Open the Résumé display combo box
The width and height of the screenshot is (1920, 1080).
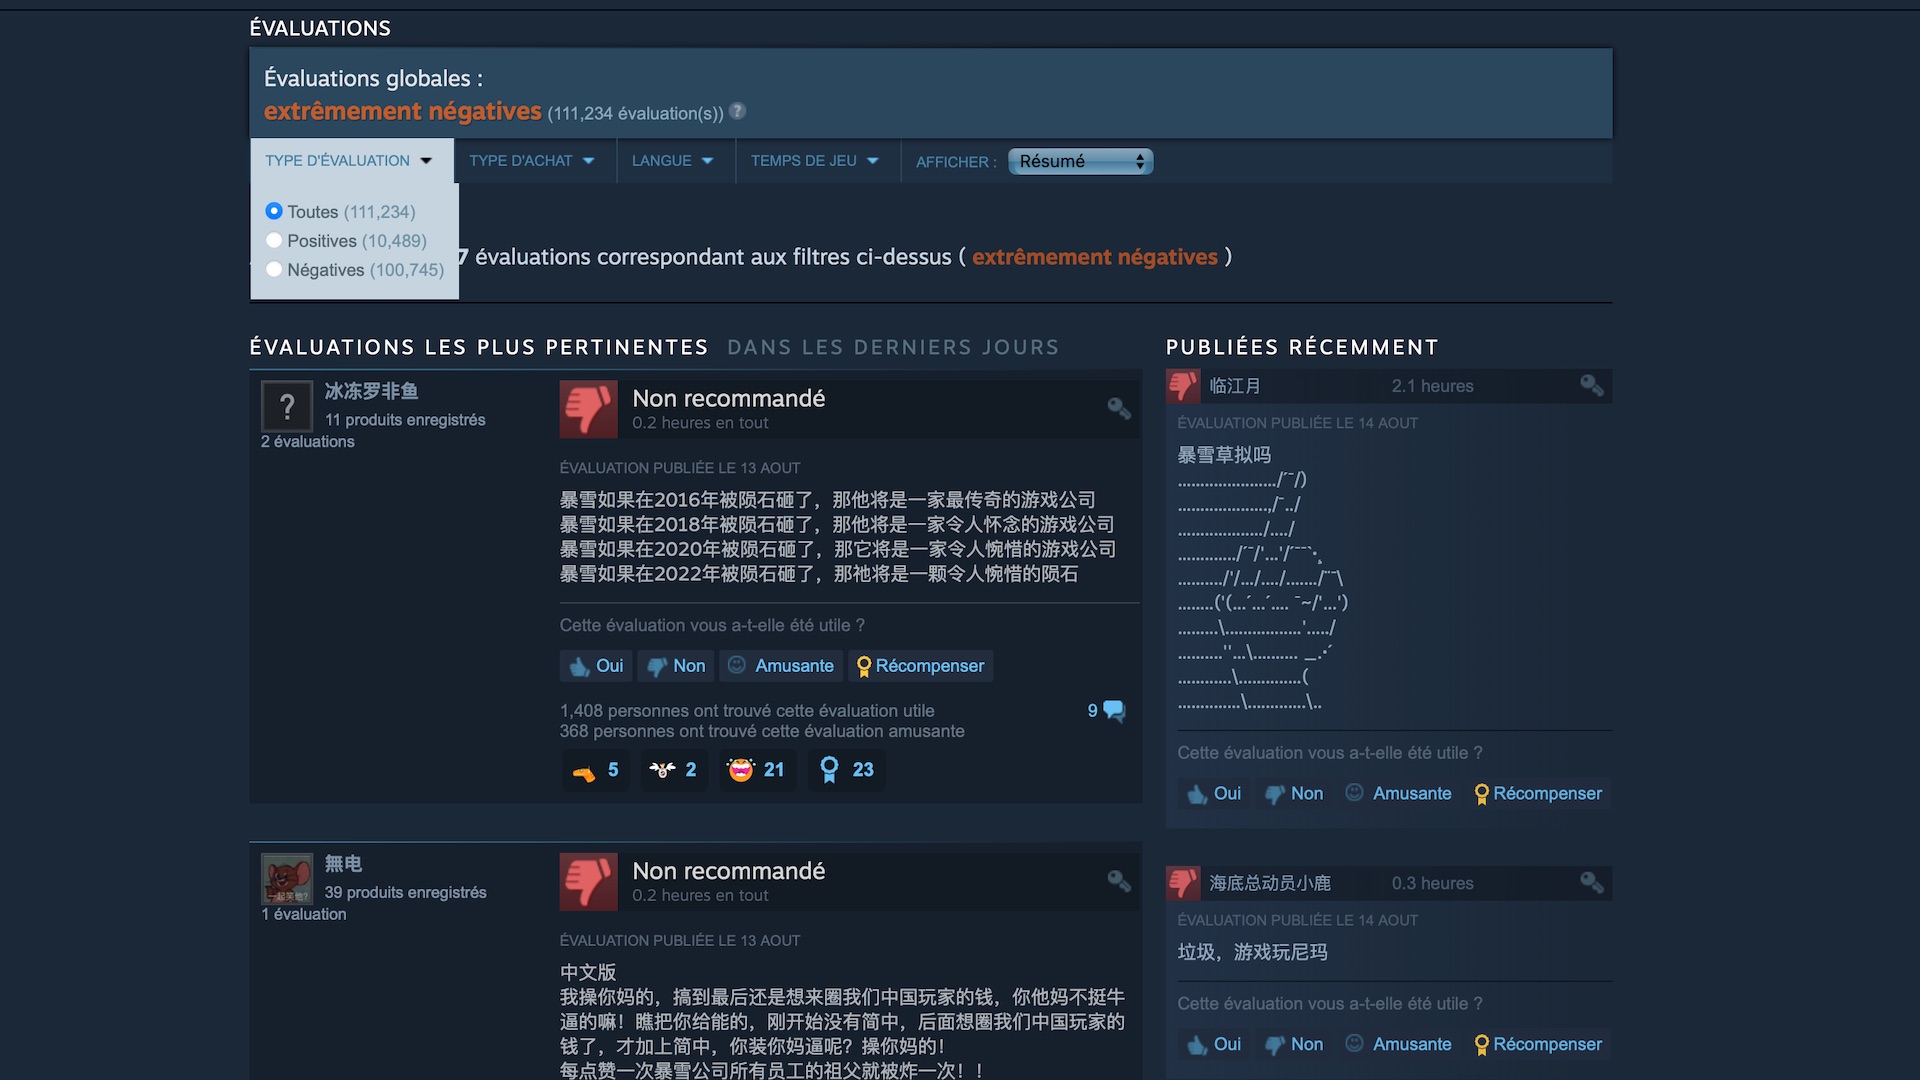(1080, 161)
